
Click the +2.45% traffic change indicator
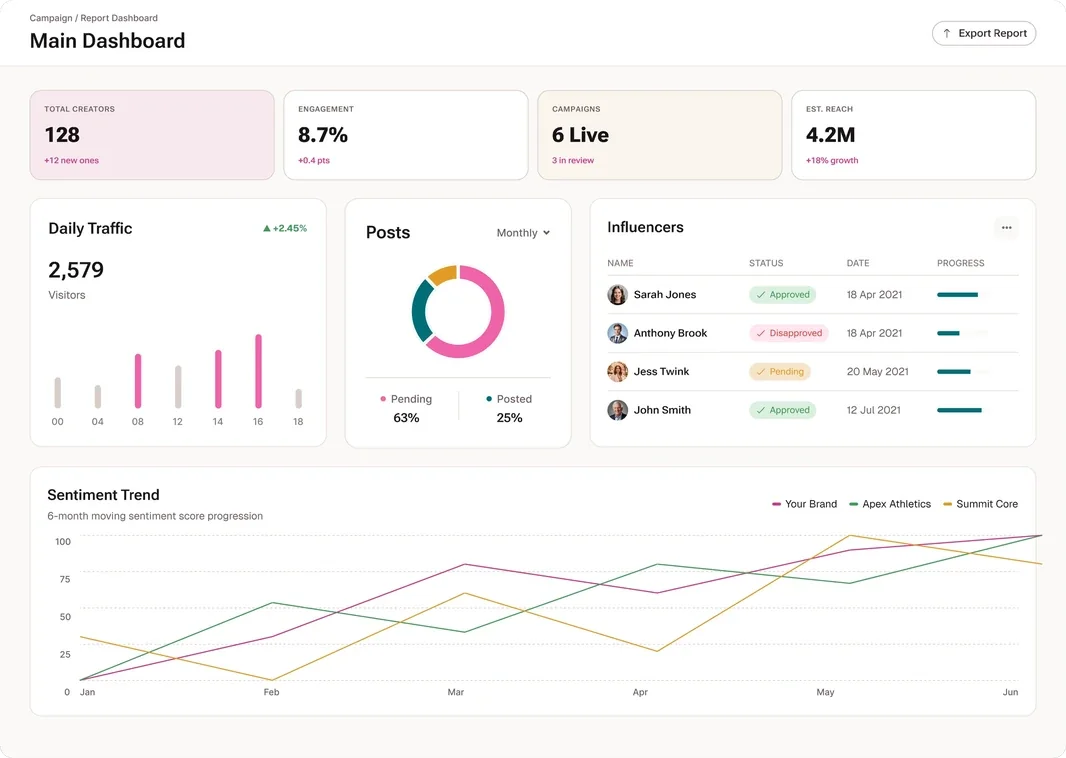click(x=285, y=228)
